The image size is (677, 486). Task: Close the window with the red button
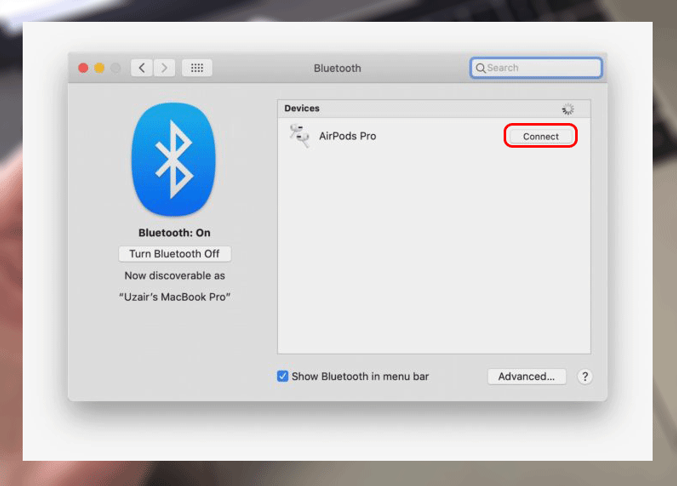point(83,68)
